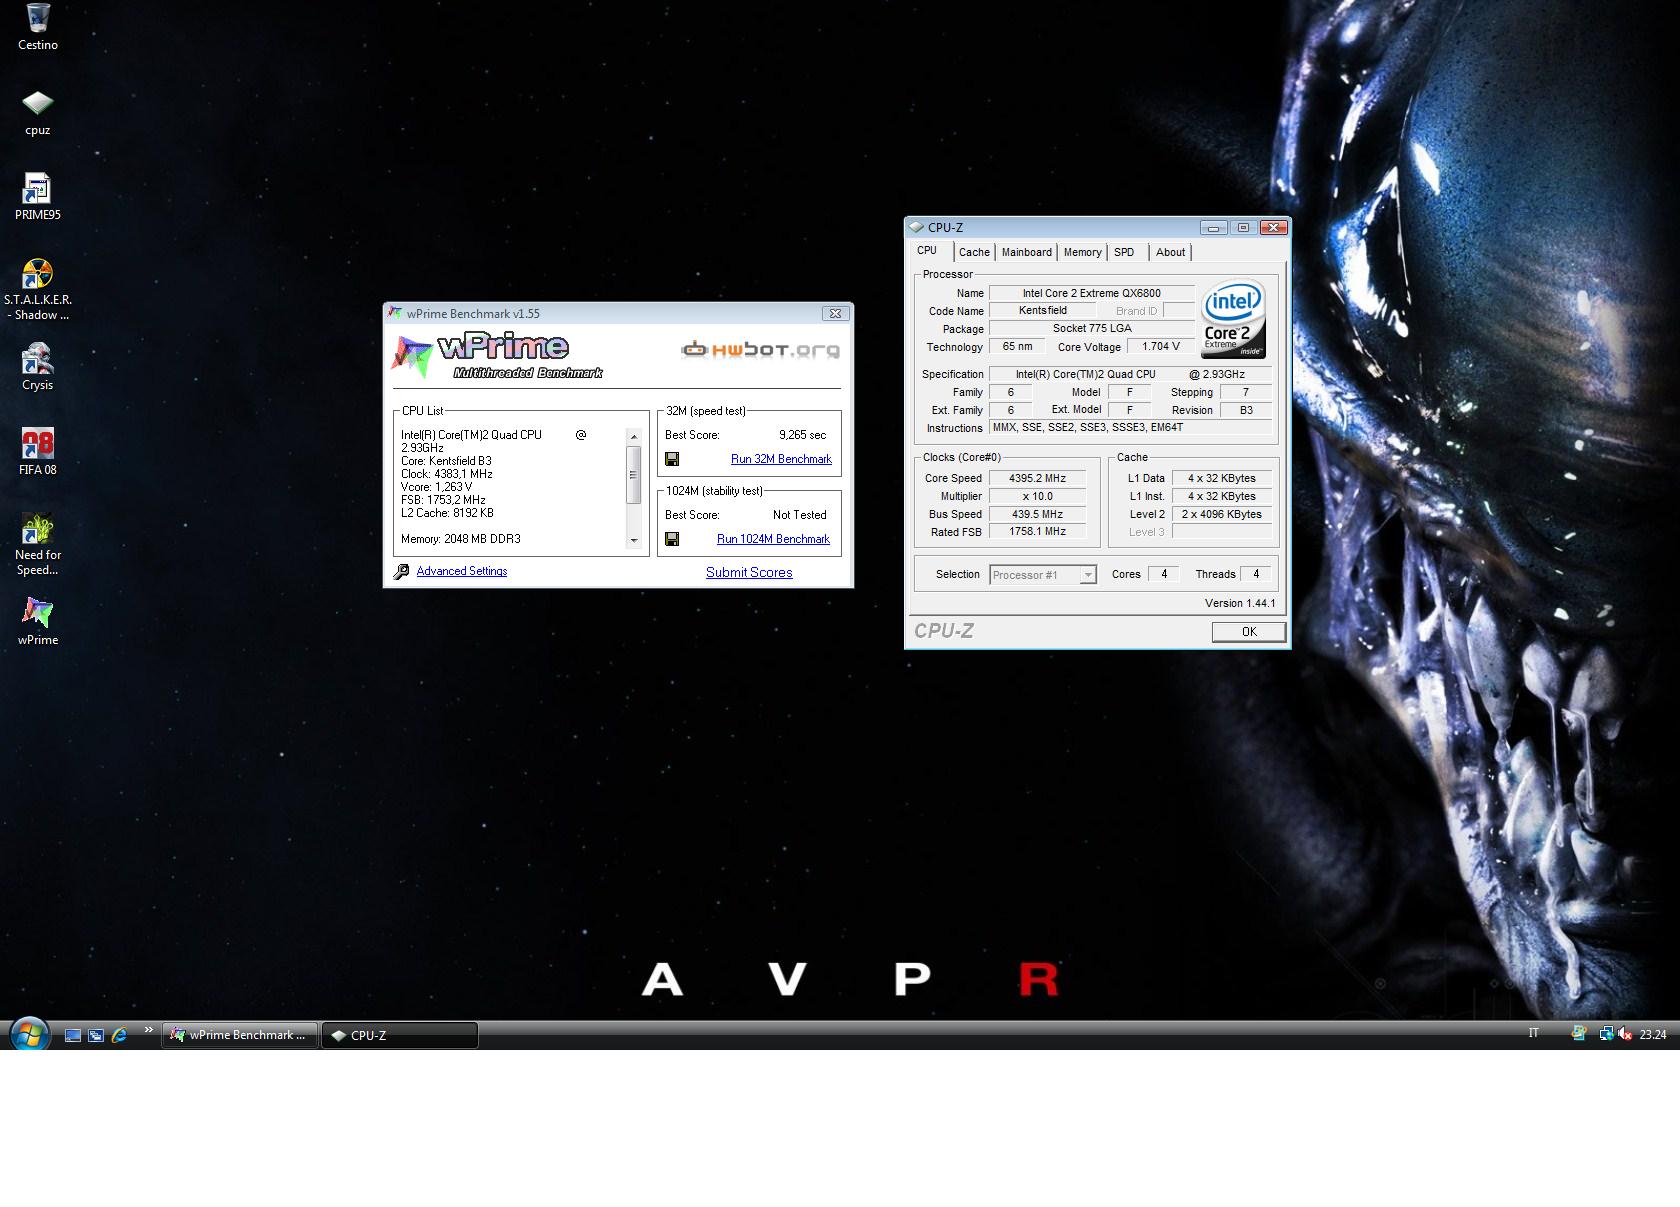Select the Need for Speed desktop icon
Viewport: 1680px width, 1207px height.
[38, 545]
